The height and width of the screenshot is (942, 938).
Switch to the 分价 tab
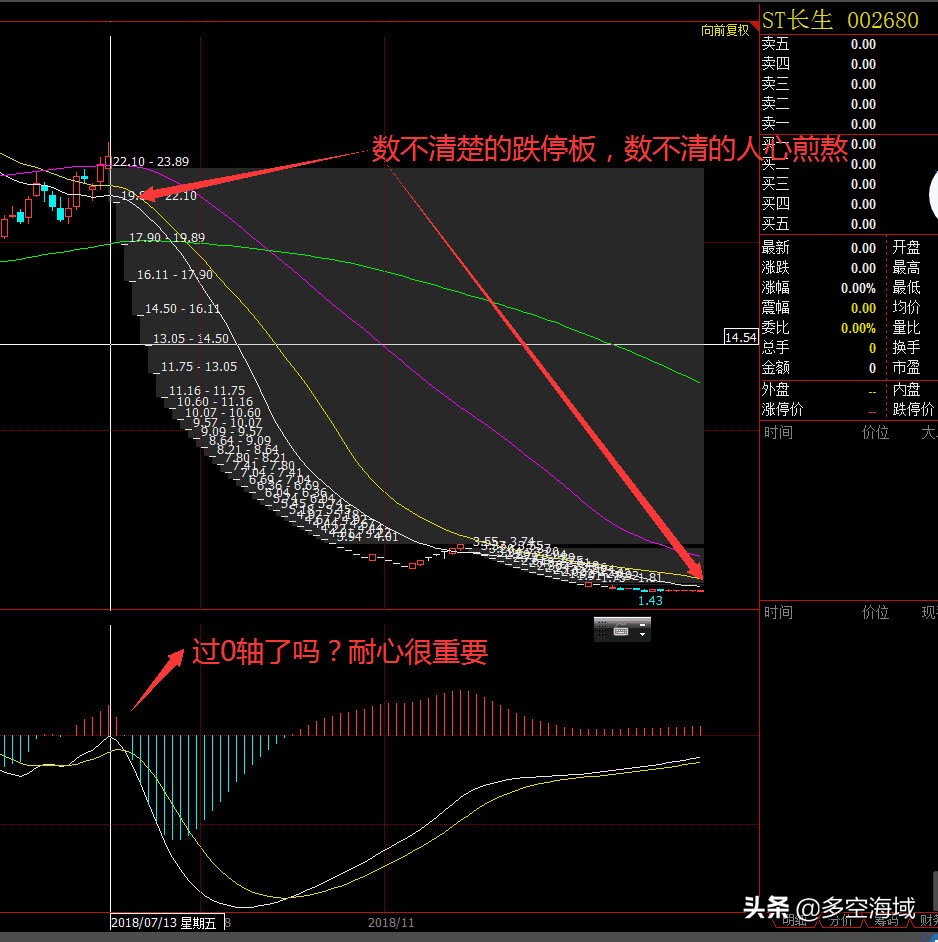pos(840,922)
